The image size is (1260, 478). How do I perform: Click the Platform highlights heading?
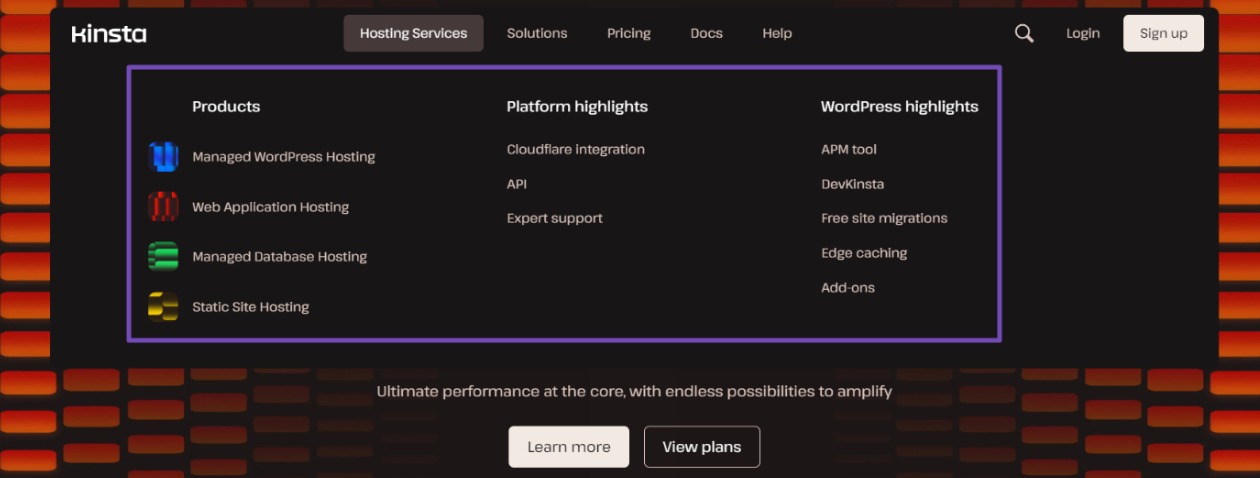(x=577, y=106)
